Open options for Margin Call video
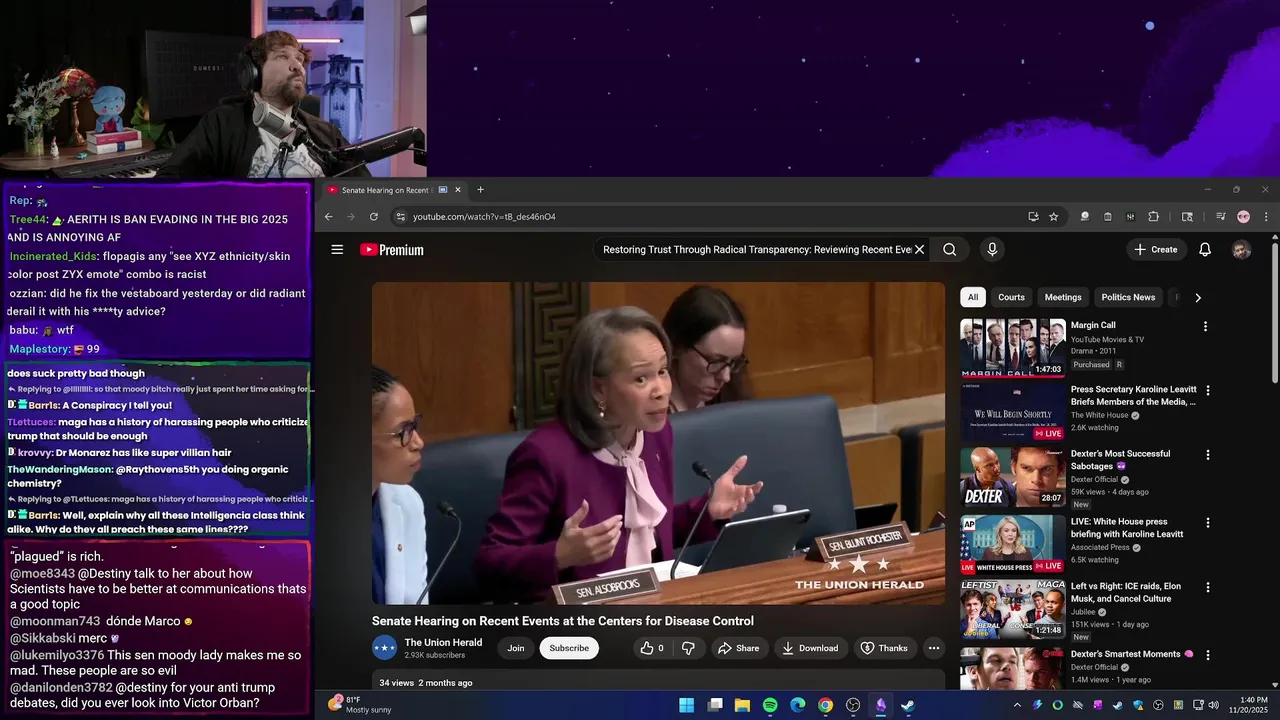Image resolution: width=1280 pixels, height=720 pixels. point(1205,326)
